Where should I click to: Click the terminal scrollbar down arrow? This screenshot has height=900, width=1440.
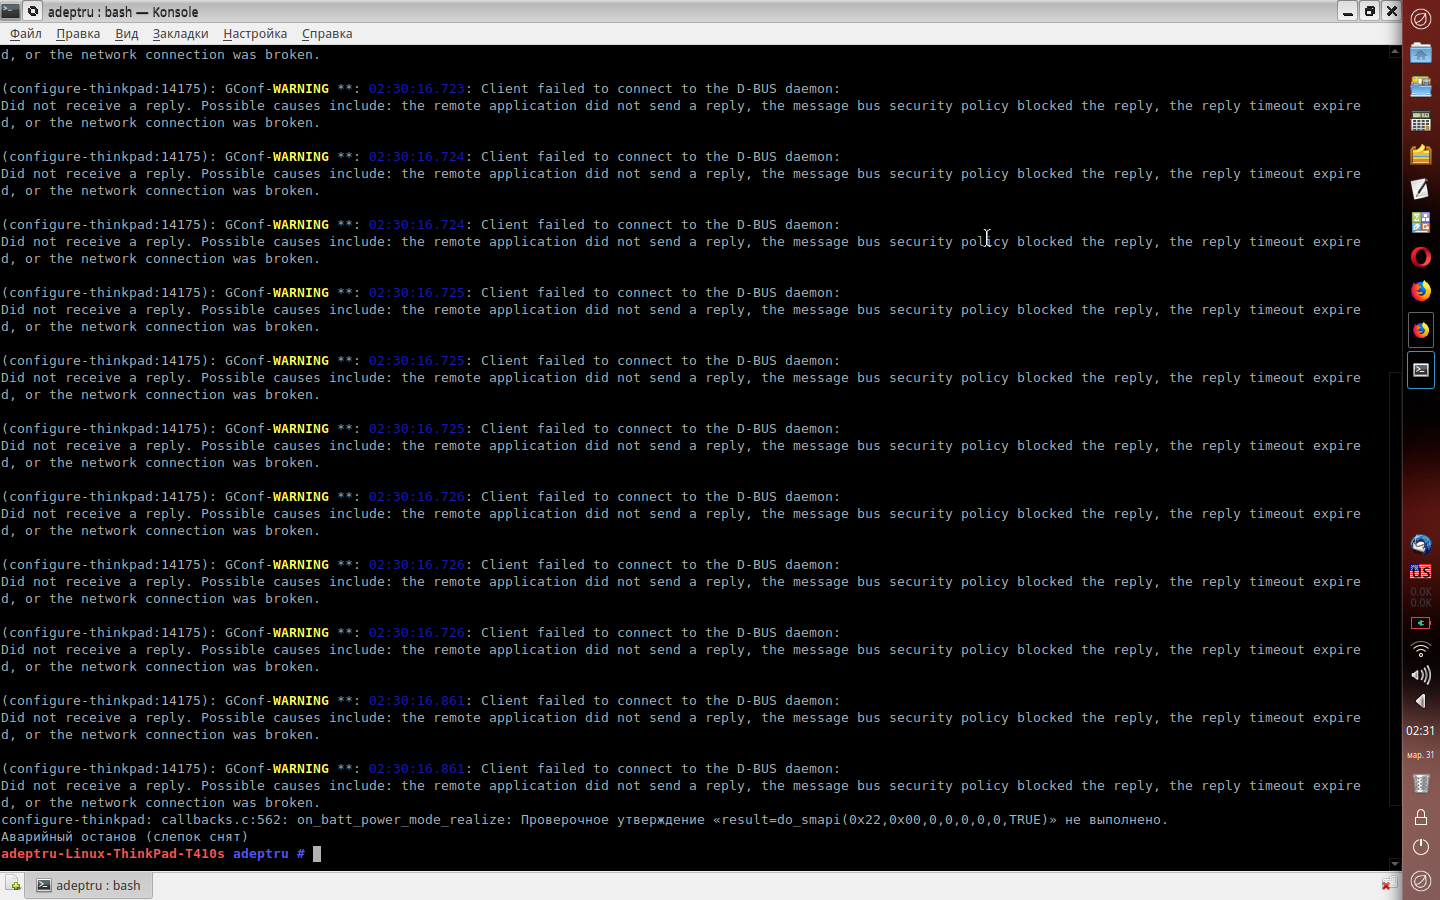coord(1394,864)
